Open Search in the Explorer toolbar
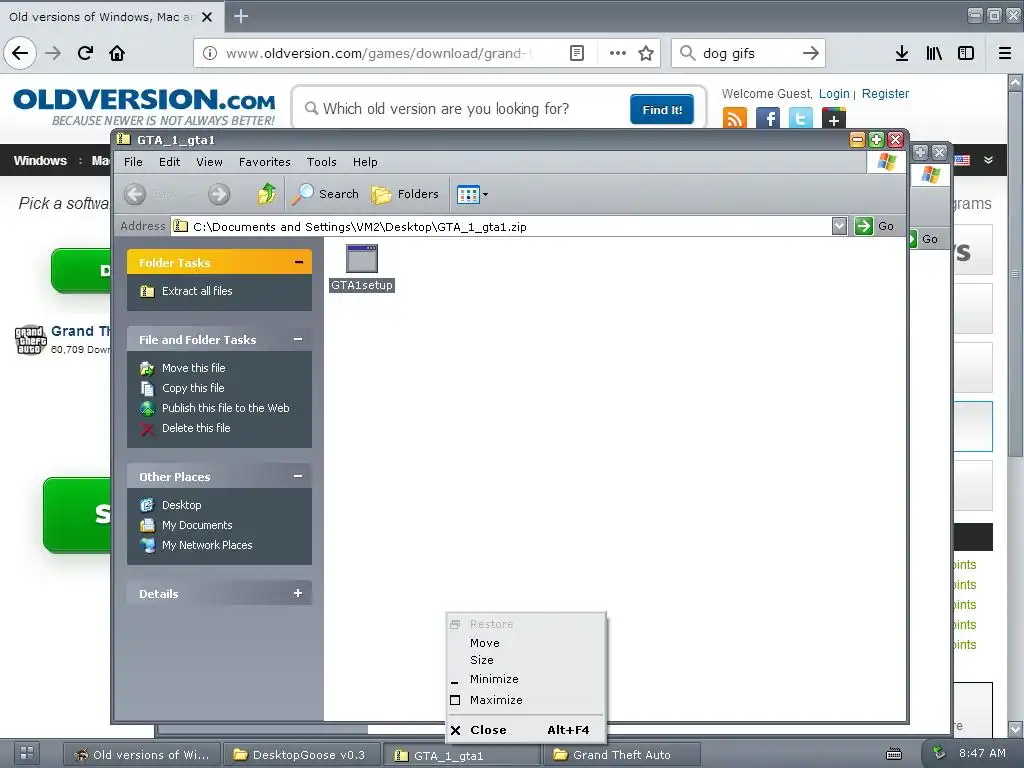Viewport: 1024px width, 768px height. click(325, 194)
